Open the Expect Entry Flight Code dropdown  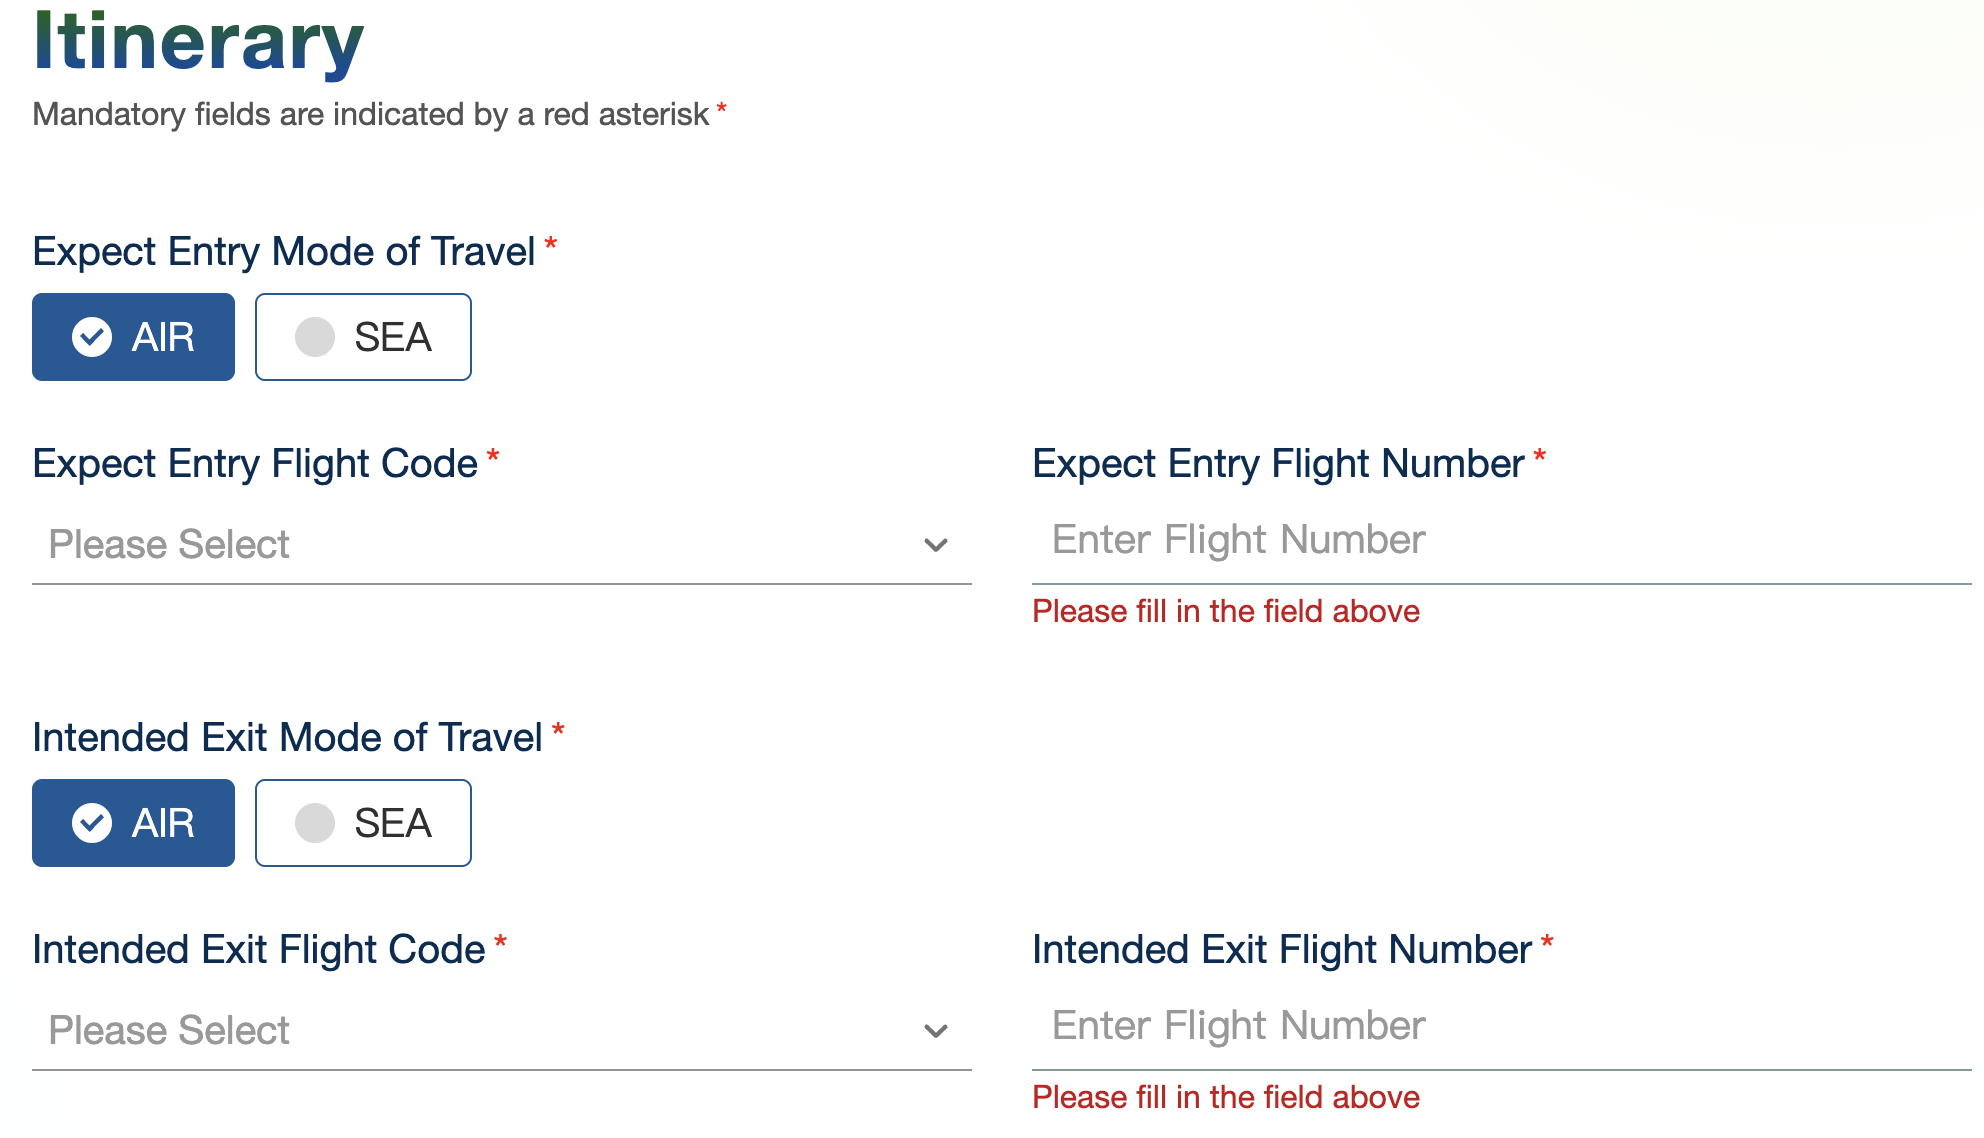[500, 545]
